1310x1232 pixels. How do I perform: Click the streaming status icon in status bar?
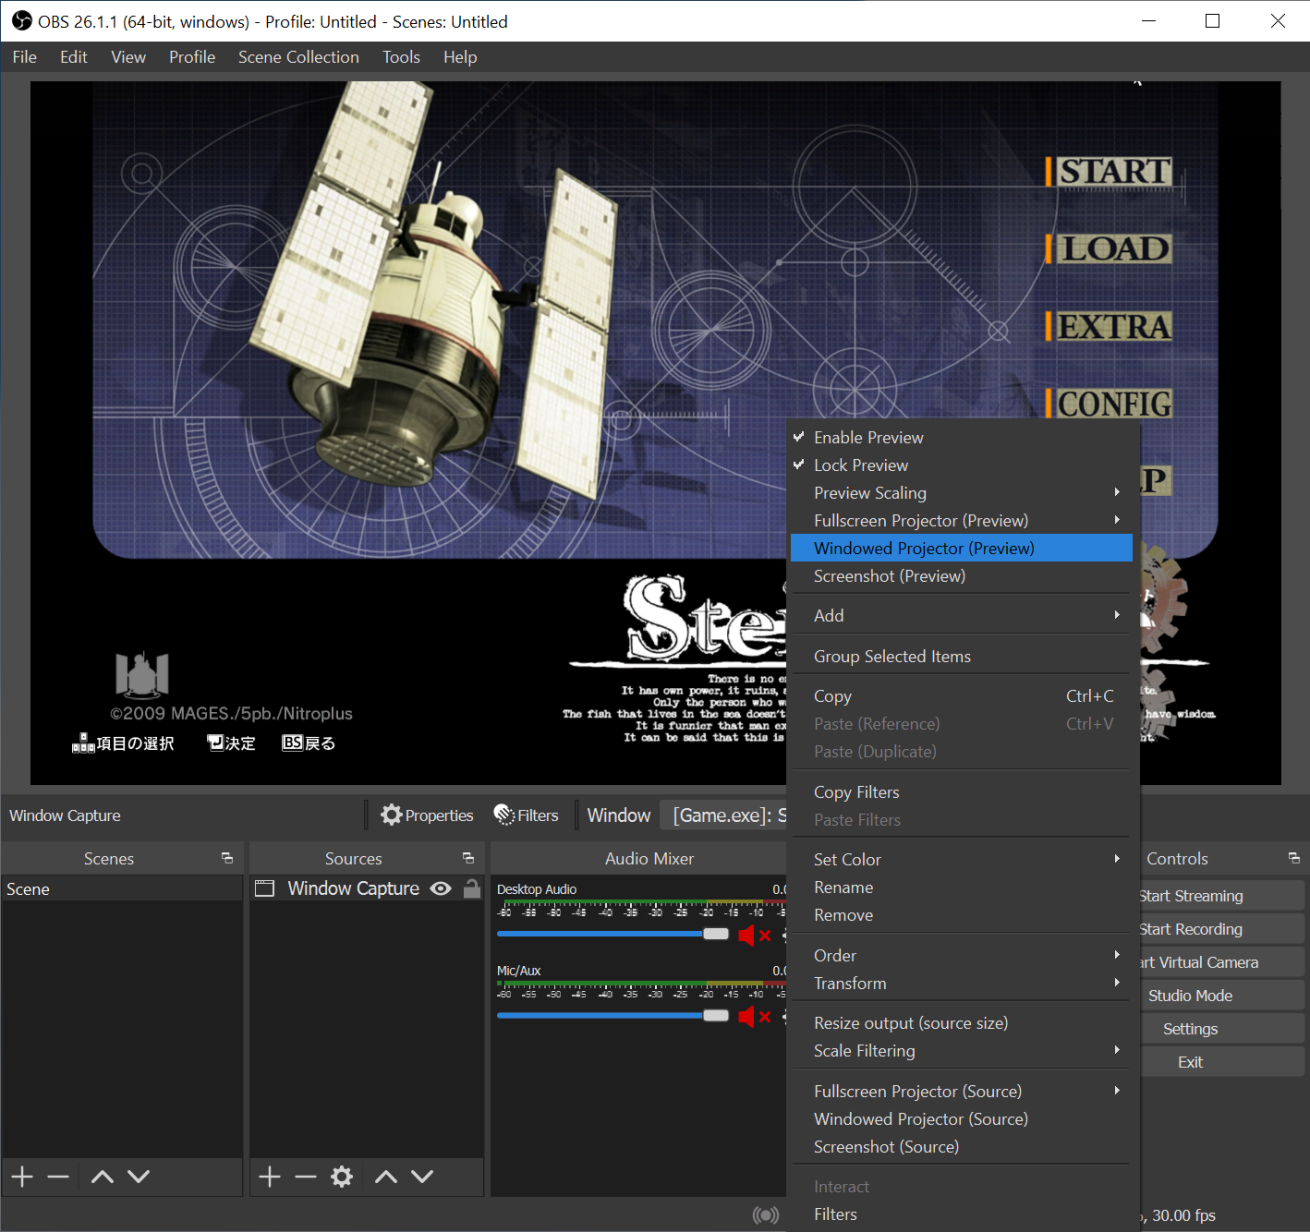(766, 1215)
